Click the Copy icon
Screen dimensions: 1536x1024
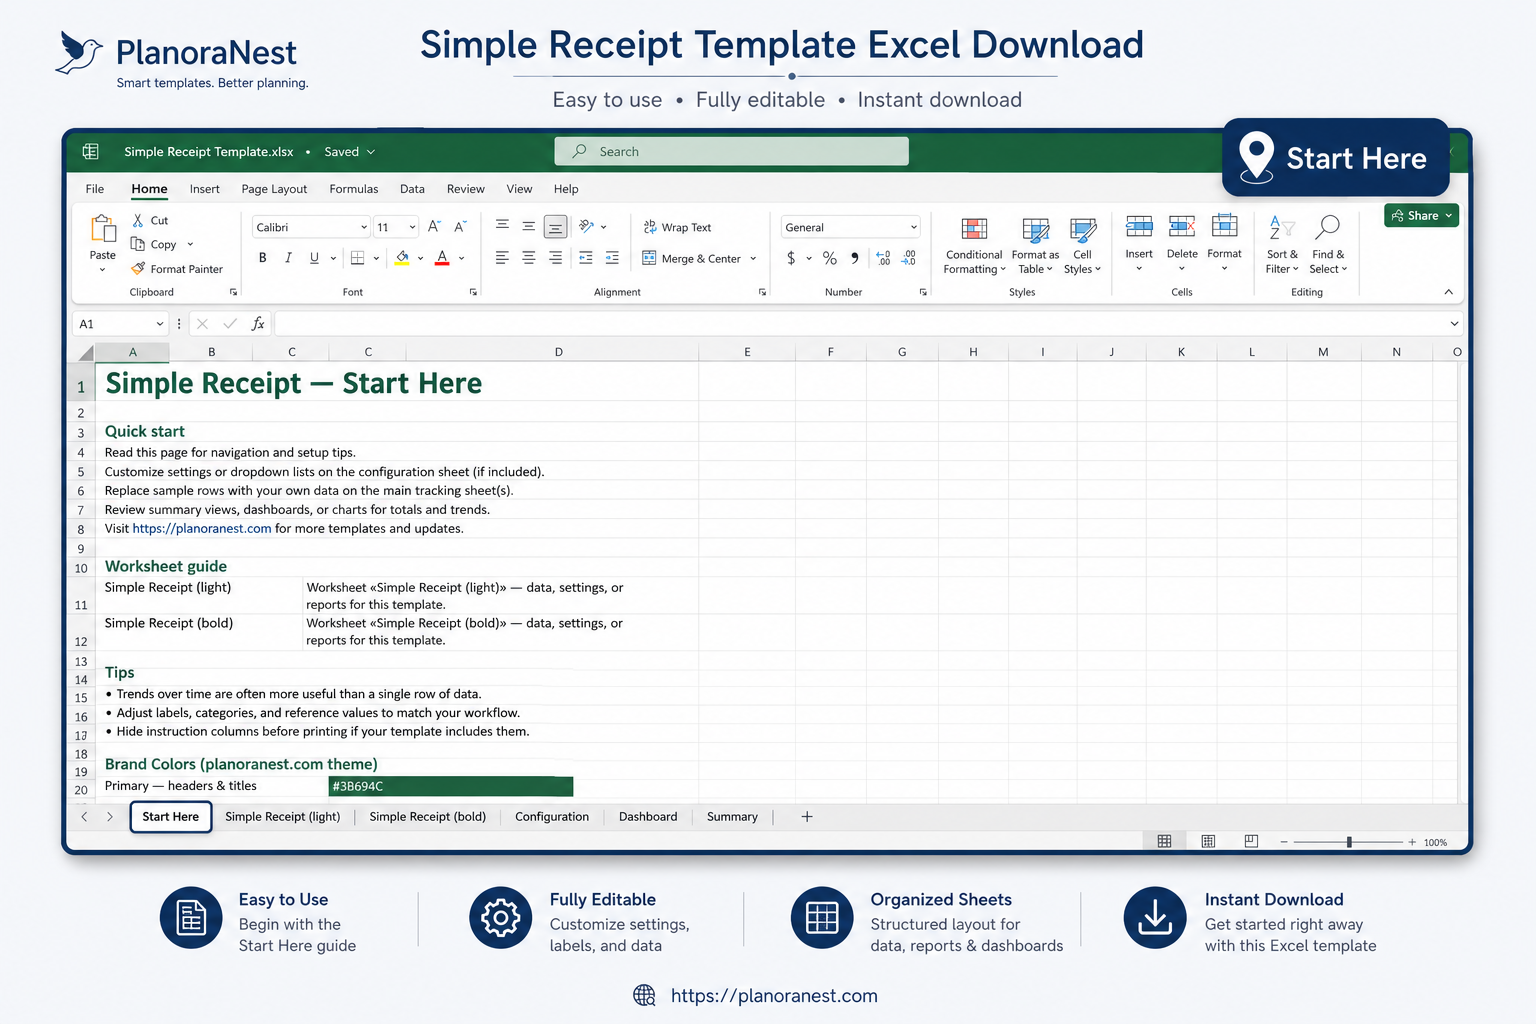pyautogui.click(x=138, y=244)
